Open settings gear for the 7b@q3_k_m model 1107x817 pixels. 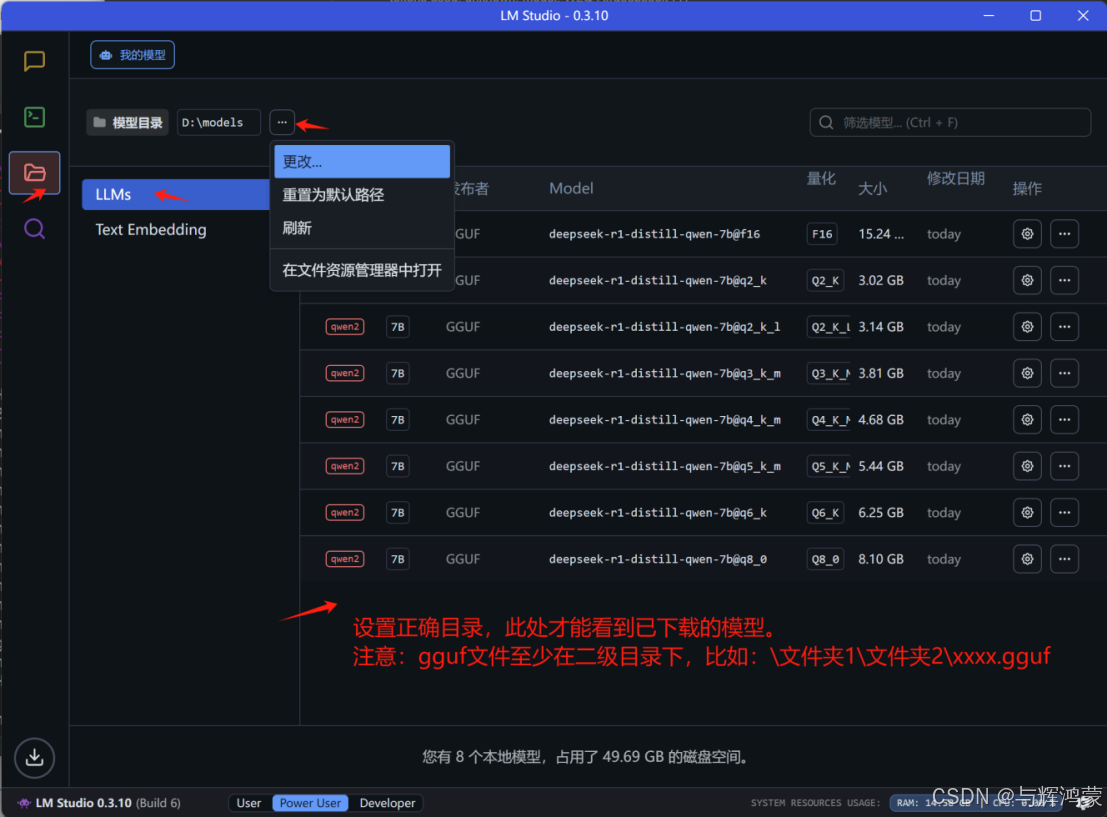click(1027, 374)
